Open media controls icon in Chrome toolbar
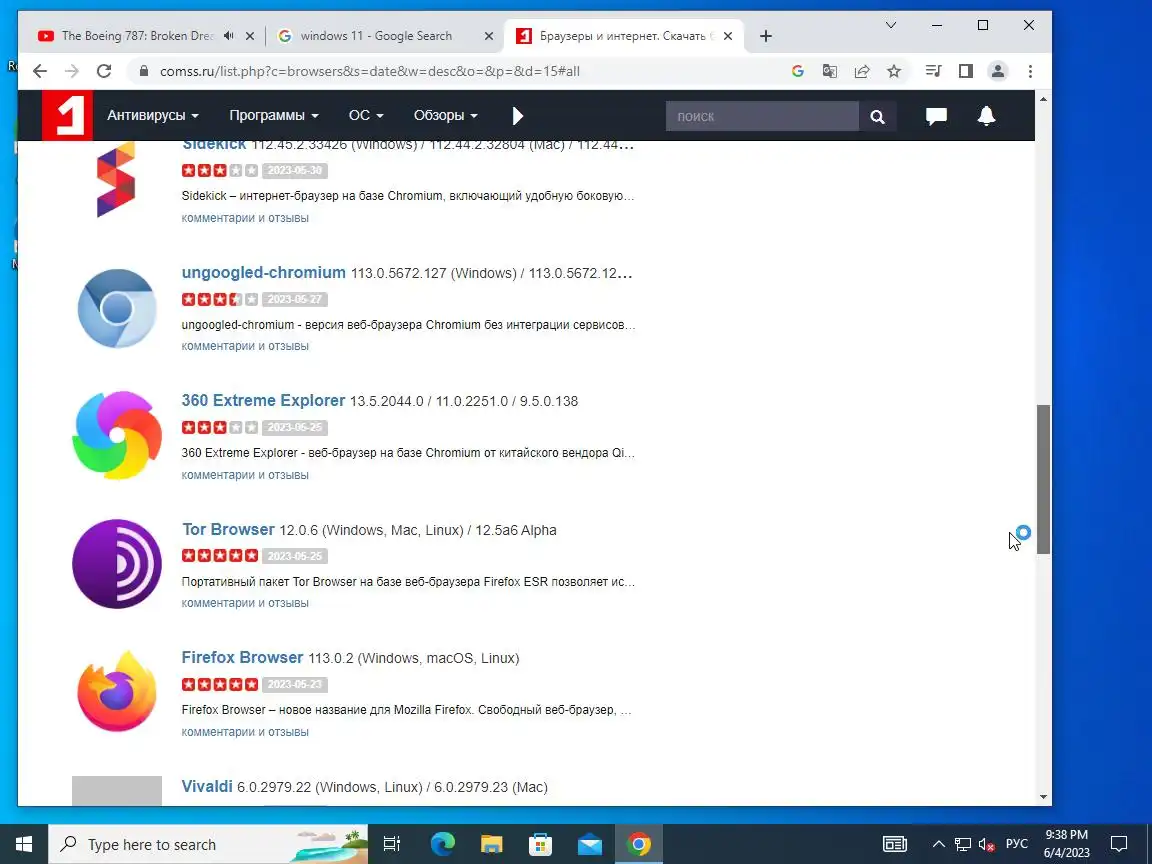The width and height of the screenshot is (1152, 864). pyautogui.click(x=934, y=71)
